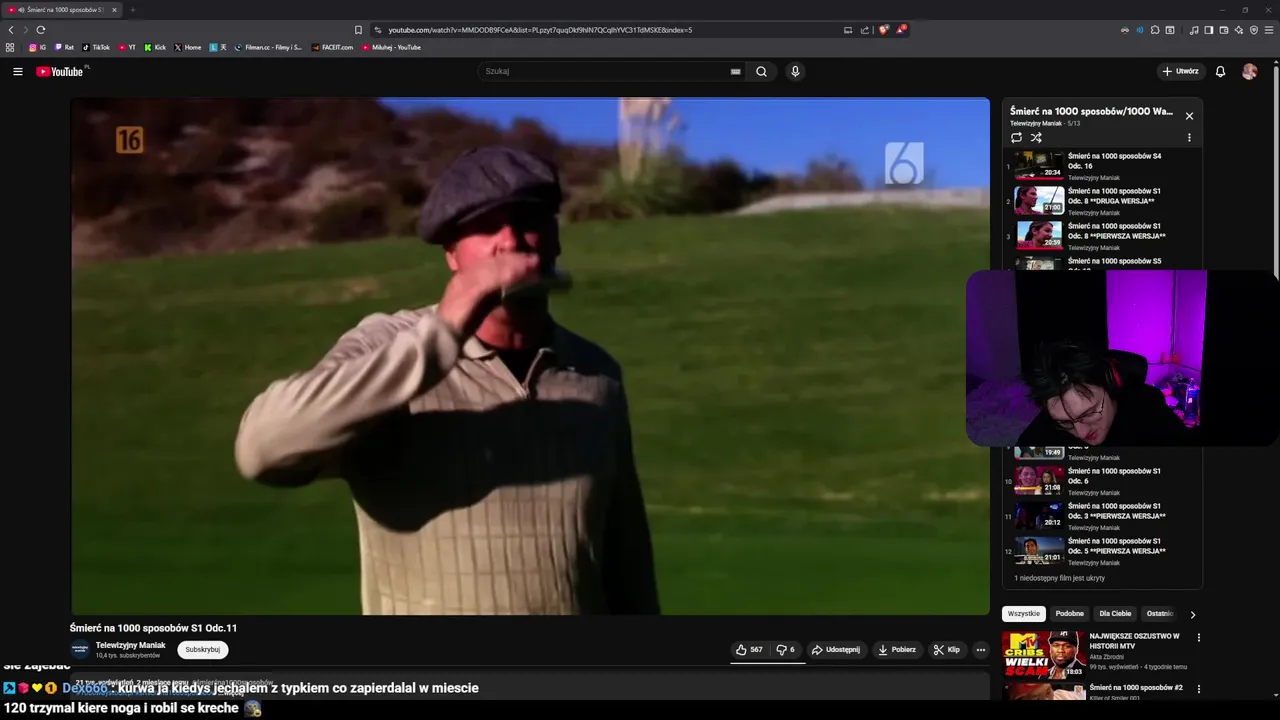This screenshot has width=1280, height=720.
Task: Open S1 Odc. 5 PIERWSZA WERSJA item
Action: 1100,551
